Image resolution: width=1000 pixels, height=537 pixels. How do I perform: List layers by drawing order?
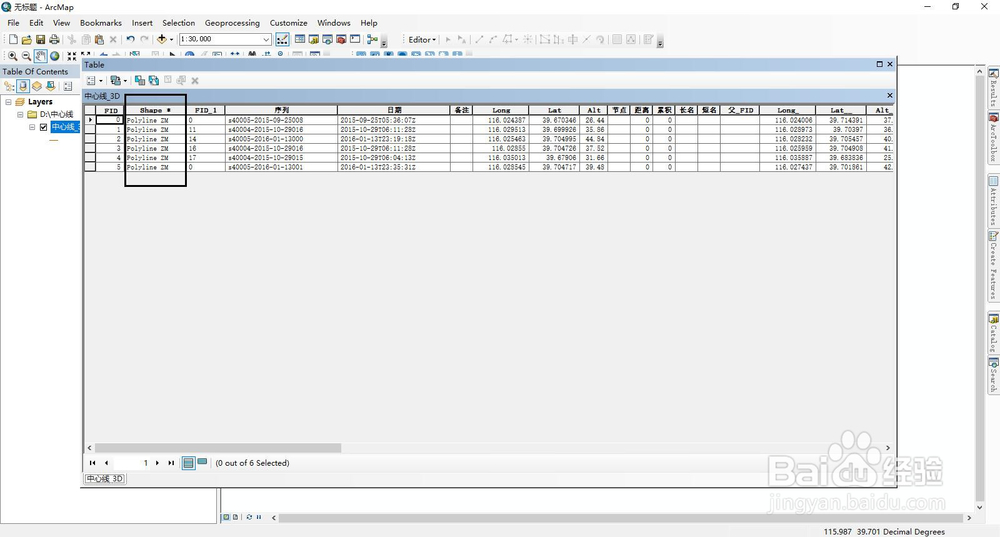click(x=9, y=86)
